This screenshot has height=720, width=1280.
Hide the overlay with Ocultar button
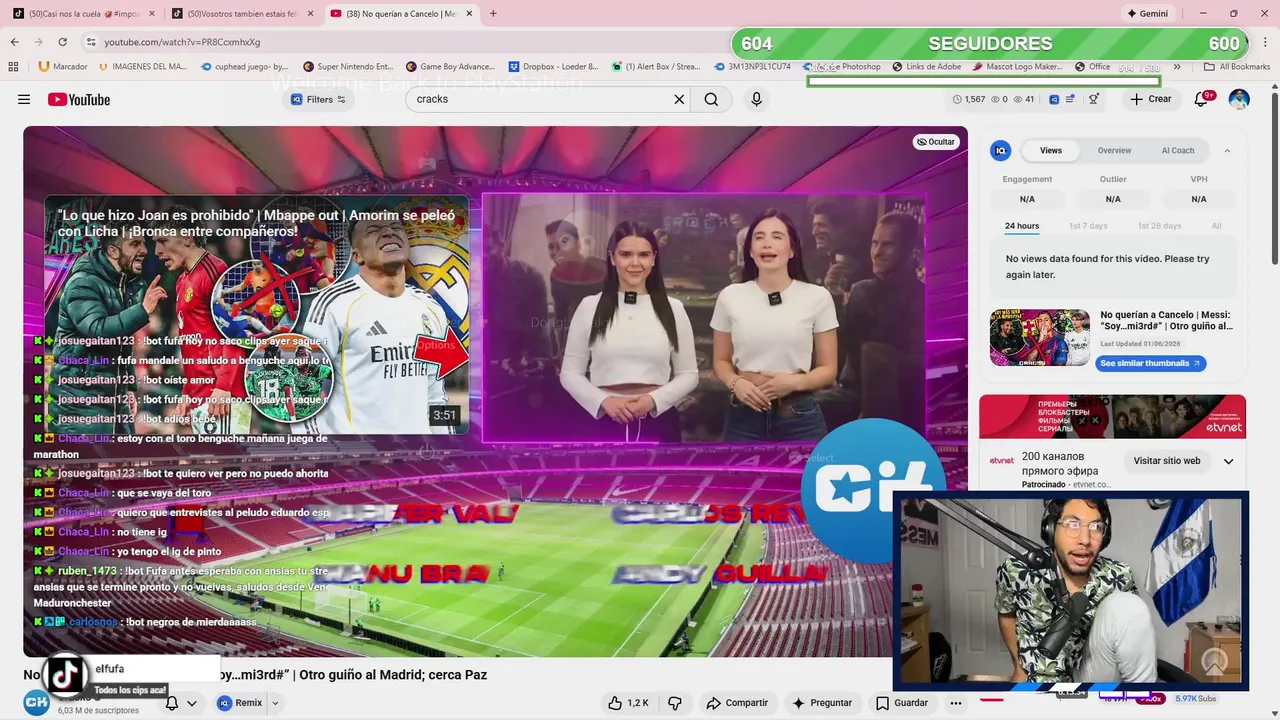point(936,142)
